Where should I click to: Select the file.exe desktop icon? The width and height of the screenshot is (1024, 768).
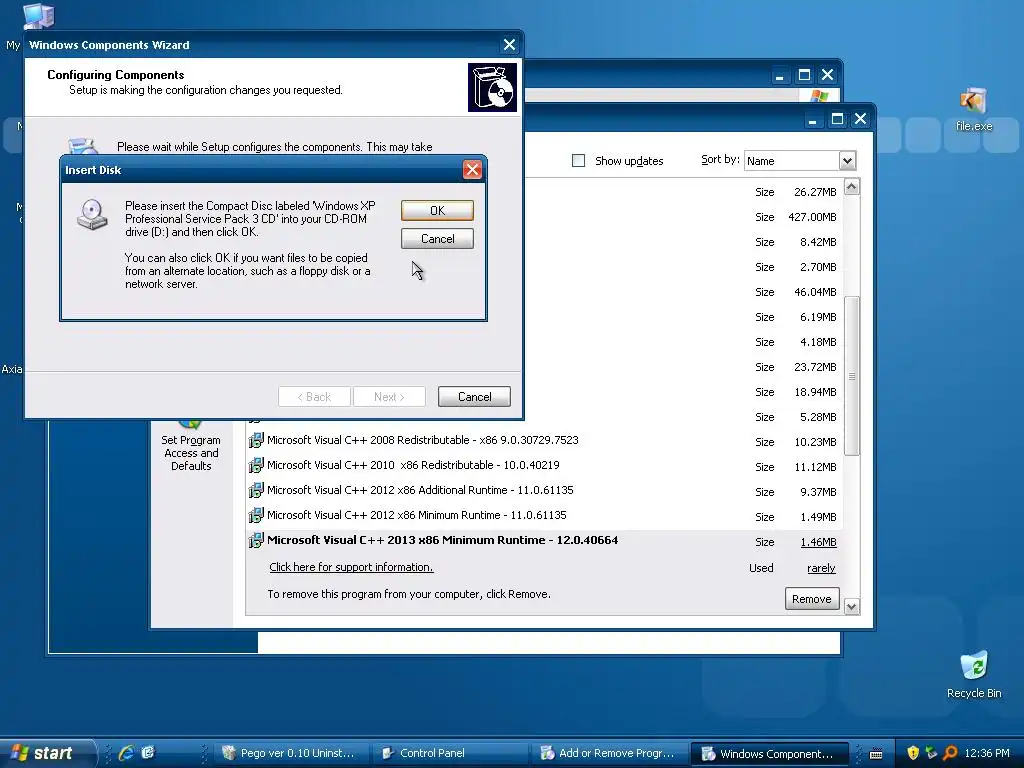[x=974, y=110]
